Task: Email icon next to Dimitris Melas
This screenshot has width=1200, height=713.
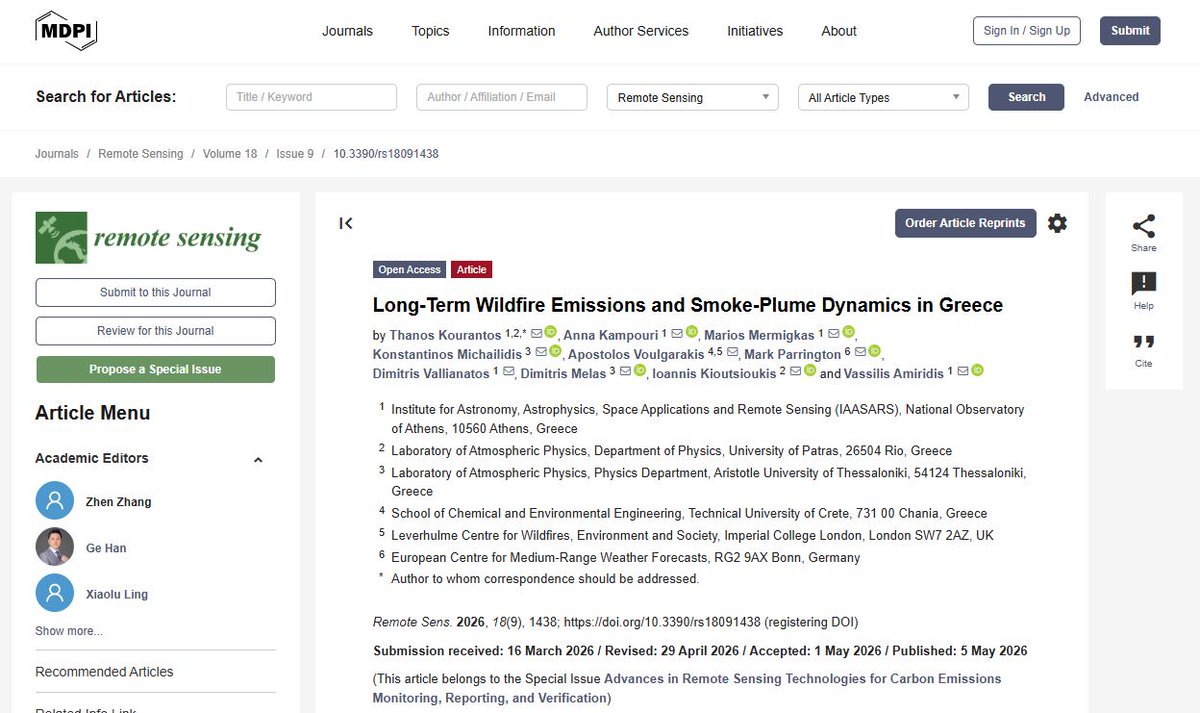Action: coord(625,371)
